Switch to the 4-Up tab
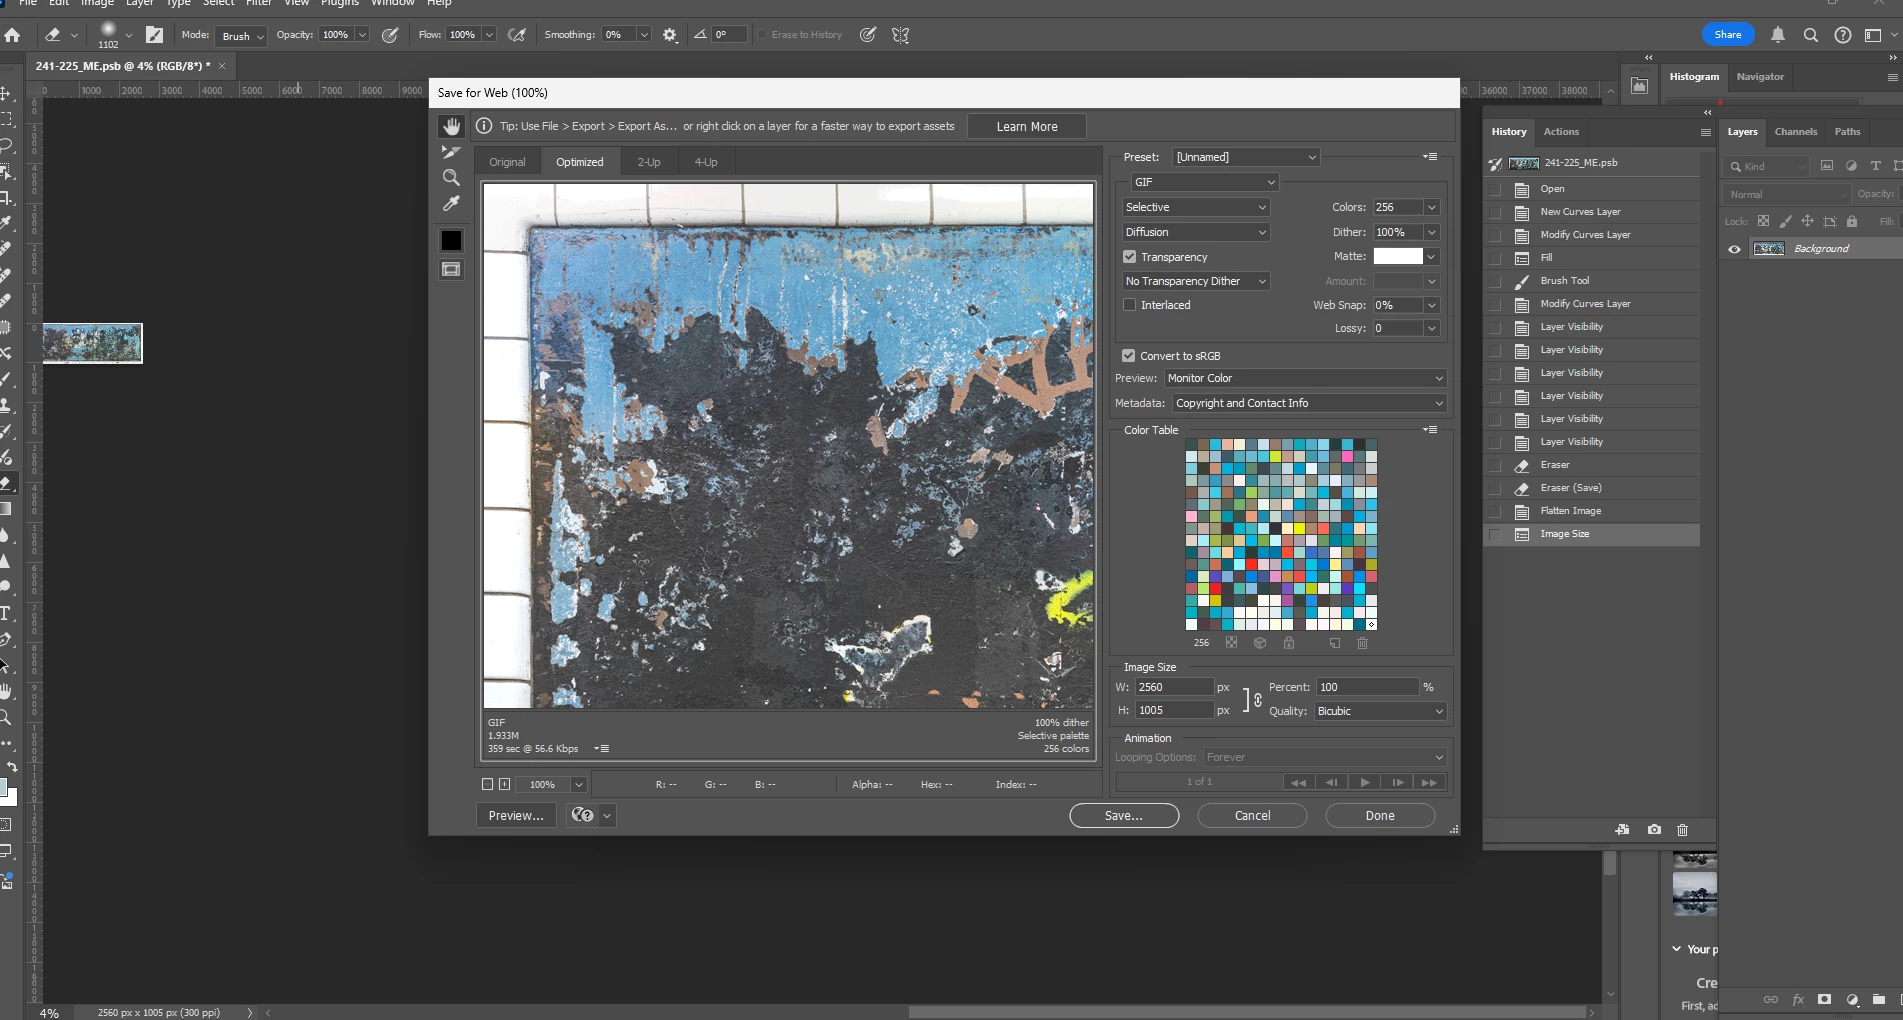 tap(706, 162)
